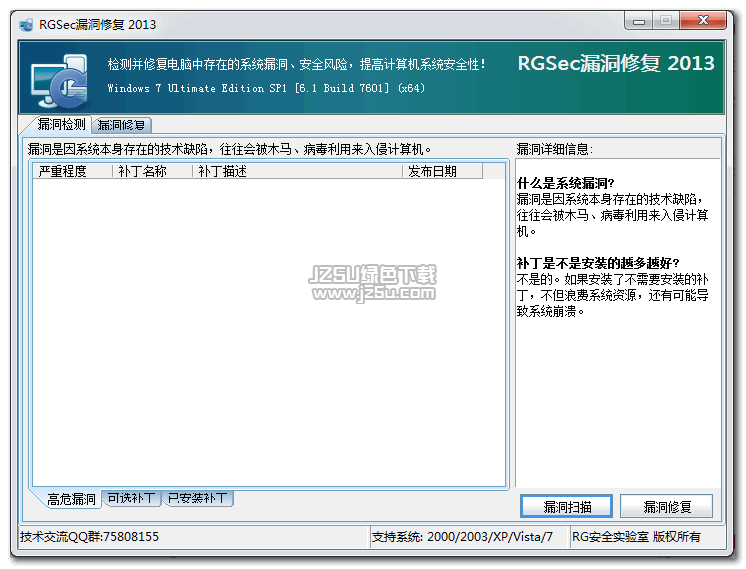Image resolution: width=746 pixels, height=569 pixels.
Task: Select the 高危漏洞 bottom tab
Action: tap(71, 499)
